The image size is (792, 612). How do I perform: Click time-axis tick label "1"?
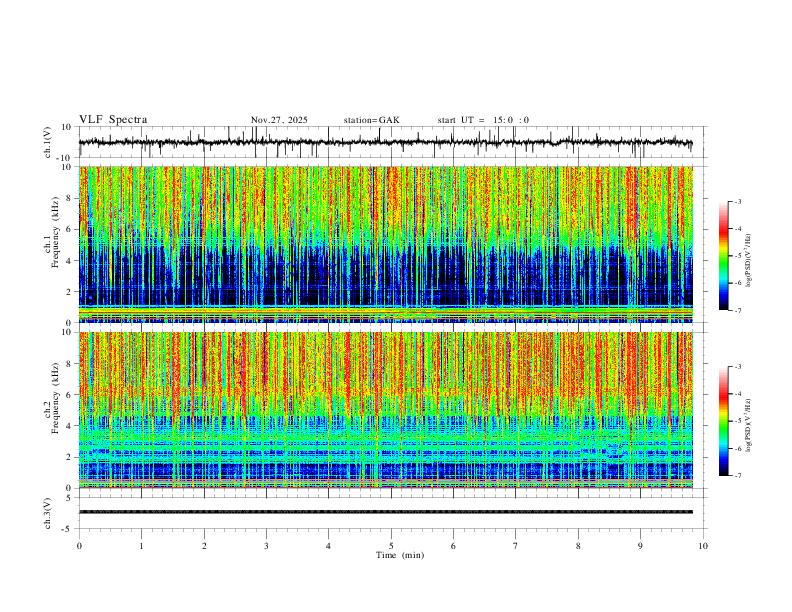coord(141,546)
